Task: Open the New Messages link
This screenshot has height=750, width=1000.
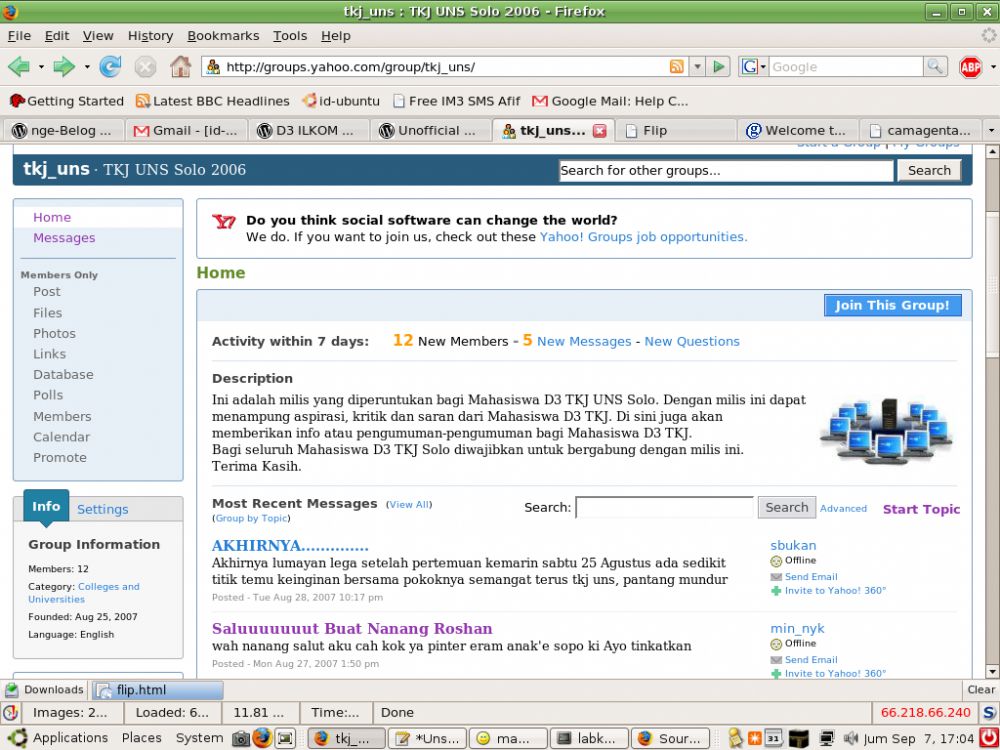Action: pyautogui.click(x=584, y=341)
